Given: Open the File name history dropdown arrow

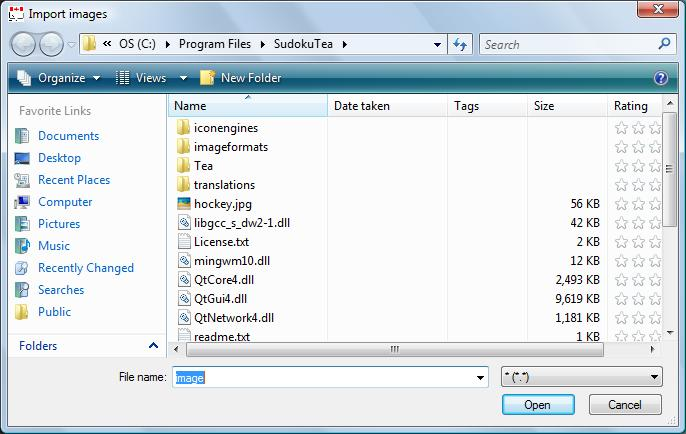Looking at the screenshot, I should [x=479, y=378].
